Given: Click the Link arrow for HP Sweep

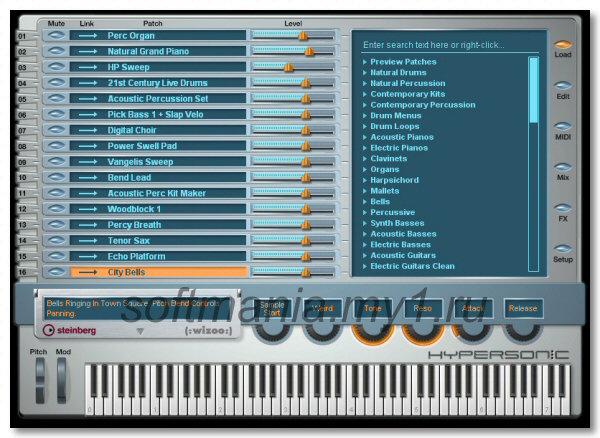Looking at the screenshot, I should [88, 67].
